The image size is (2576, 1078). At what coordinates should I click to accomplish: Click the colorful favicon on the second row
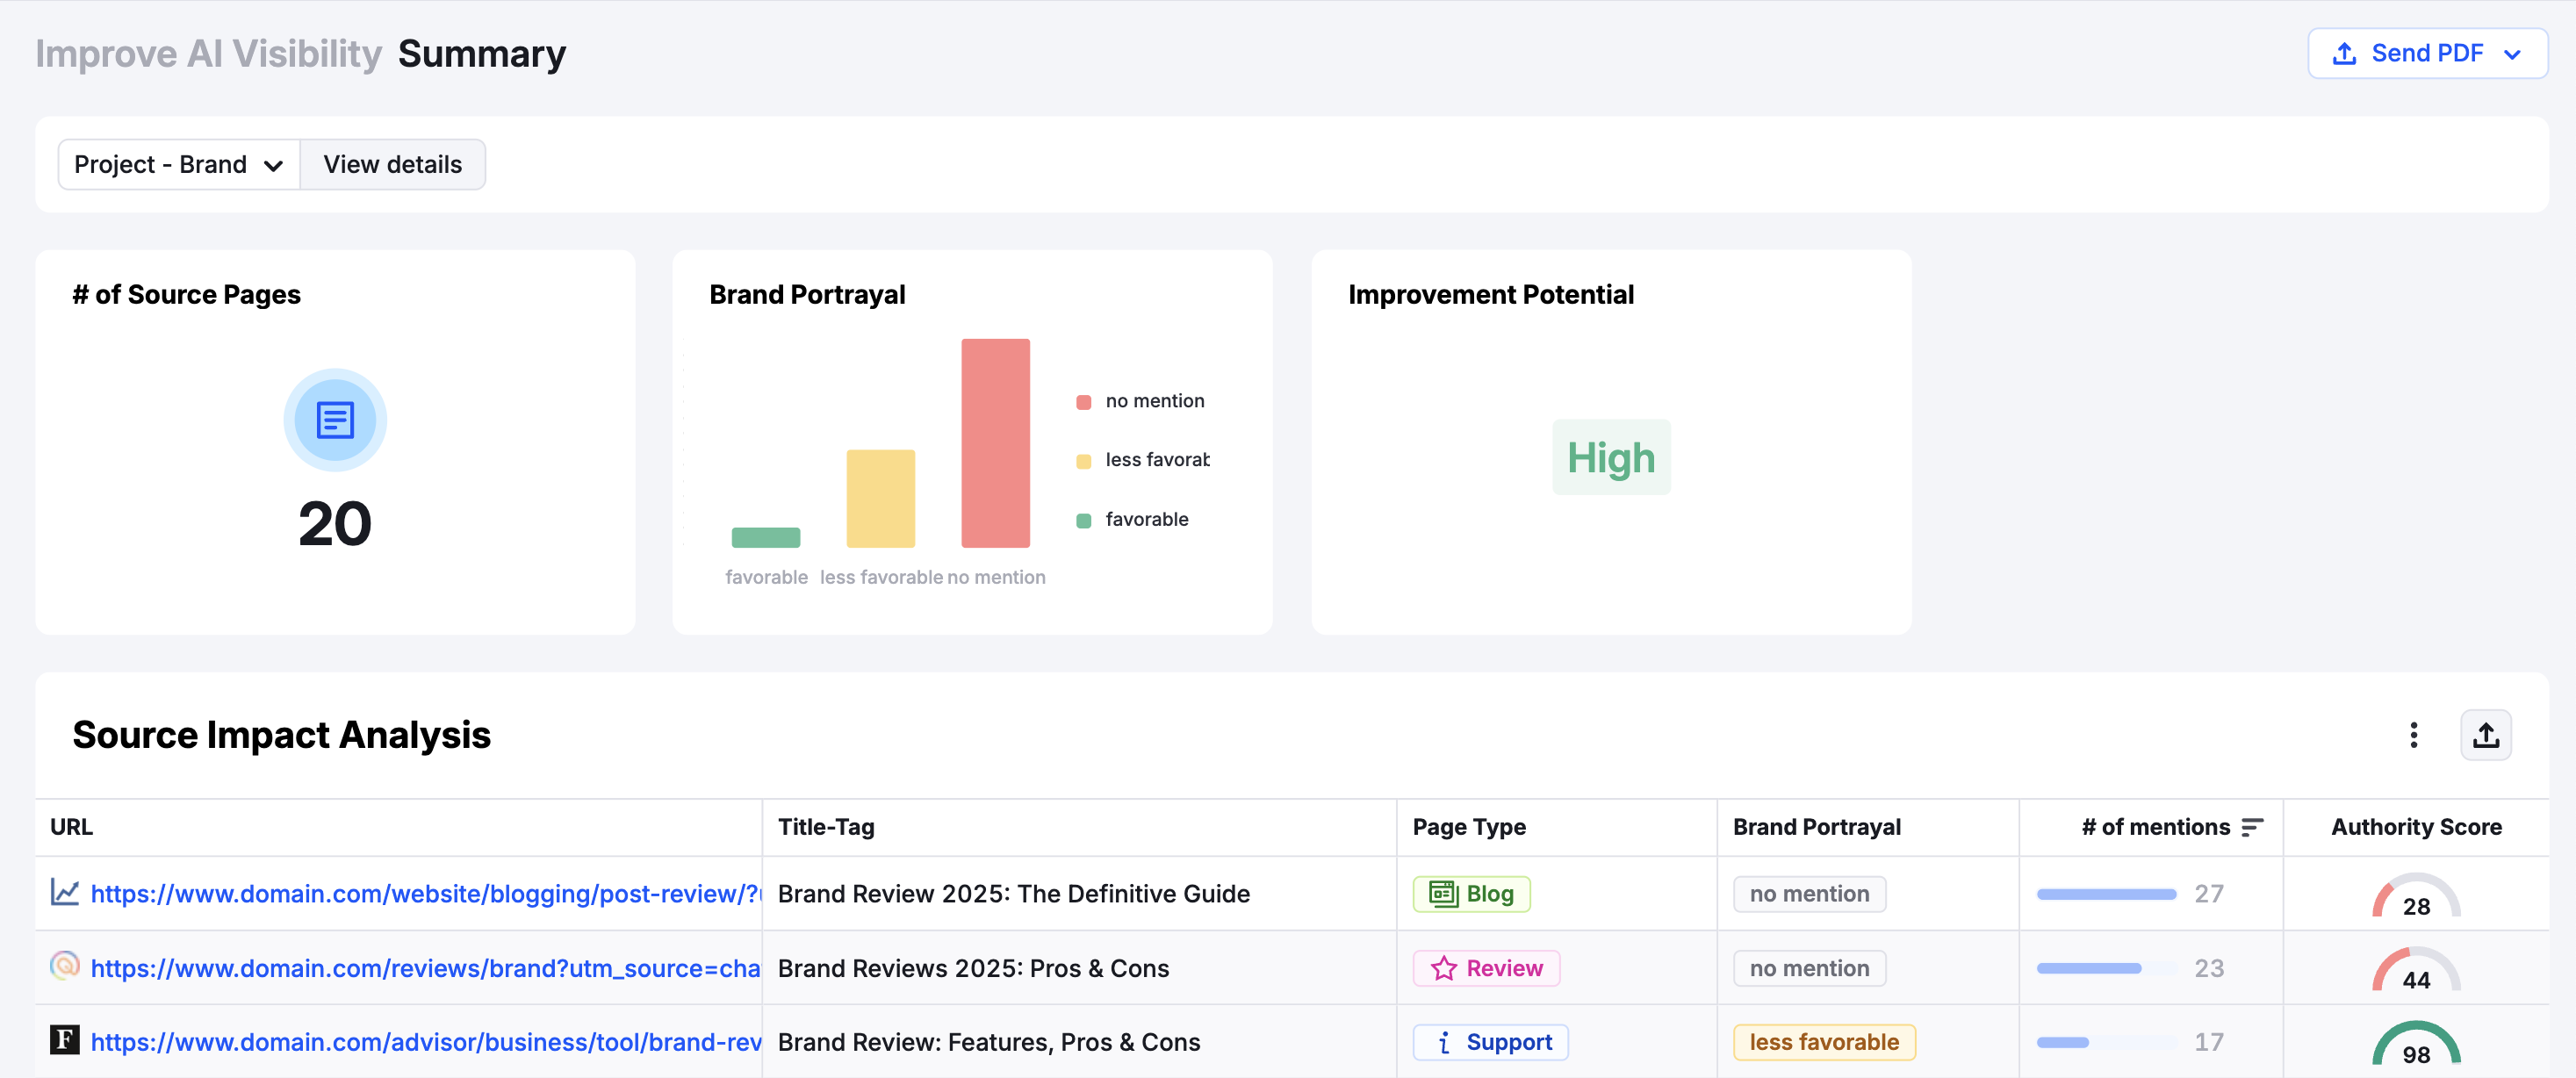click(64, 967)
